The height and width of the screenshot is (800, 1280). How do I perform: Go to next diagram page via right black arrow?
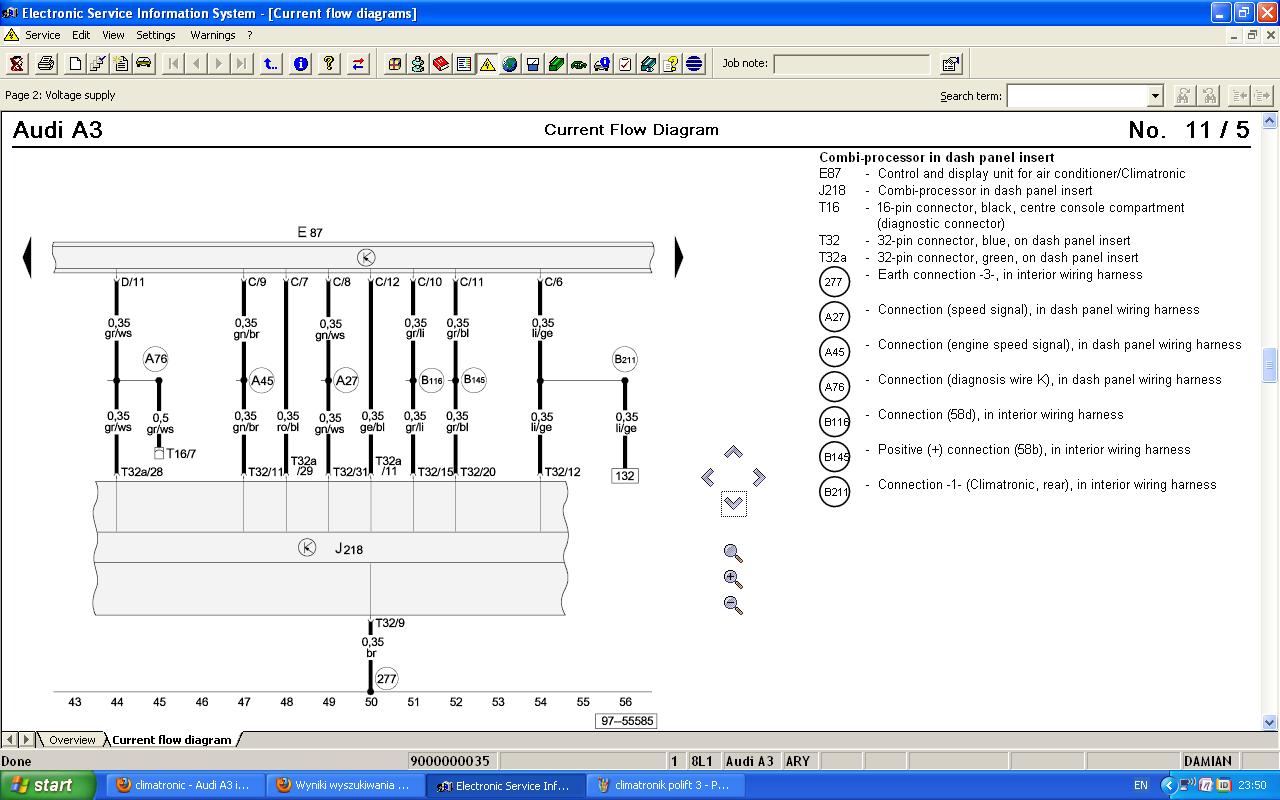(679, 258)
